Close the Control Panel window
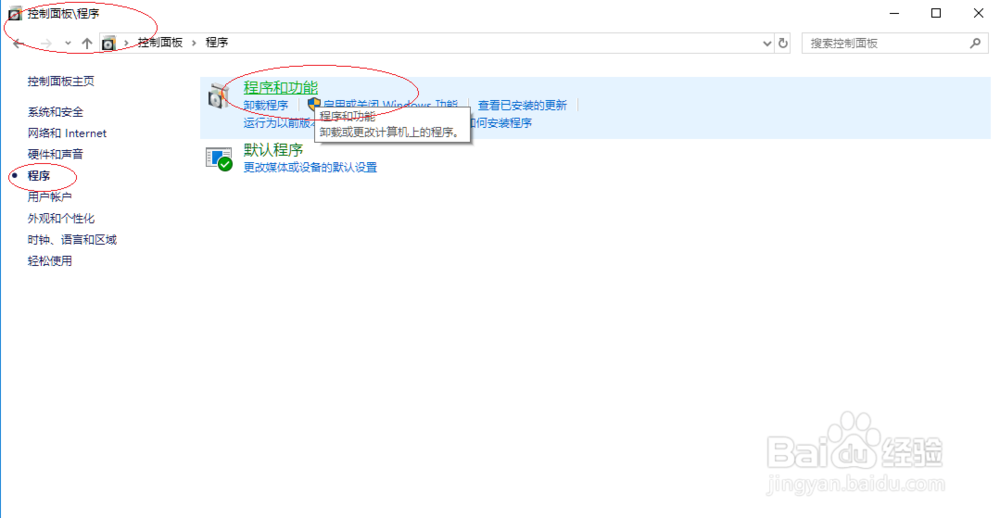This screenshot has width=1000, height=518. [978, 13]
